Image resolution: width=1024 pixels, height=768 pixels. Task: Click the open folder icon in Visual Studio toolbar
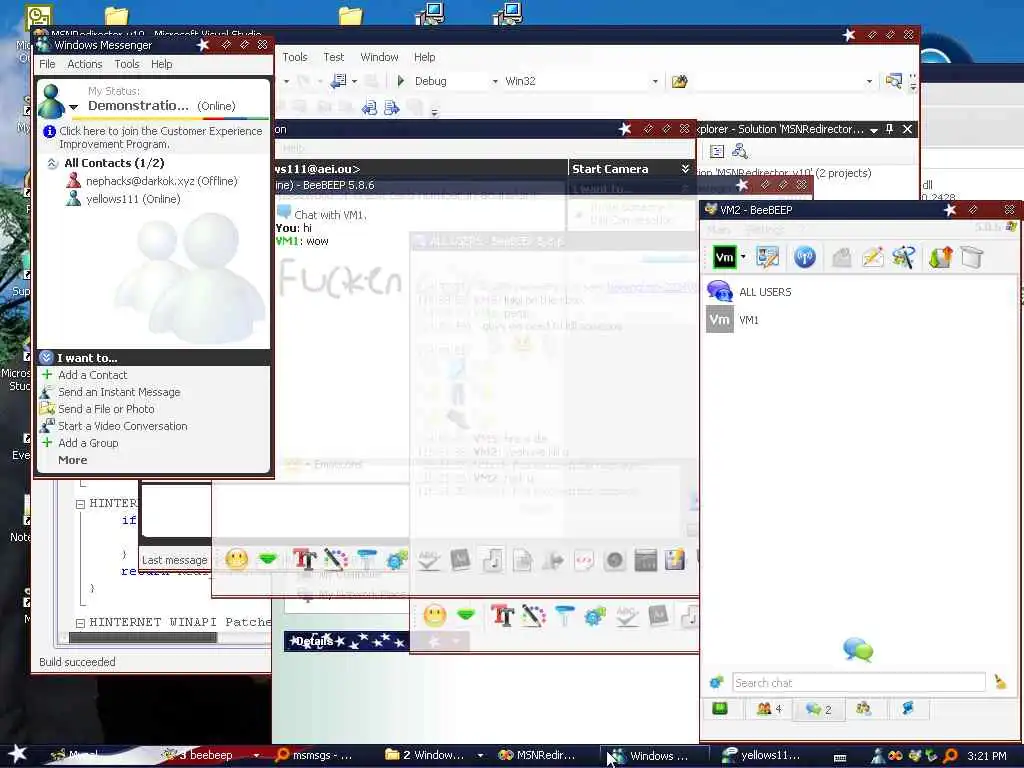pos(680,81)
